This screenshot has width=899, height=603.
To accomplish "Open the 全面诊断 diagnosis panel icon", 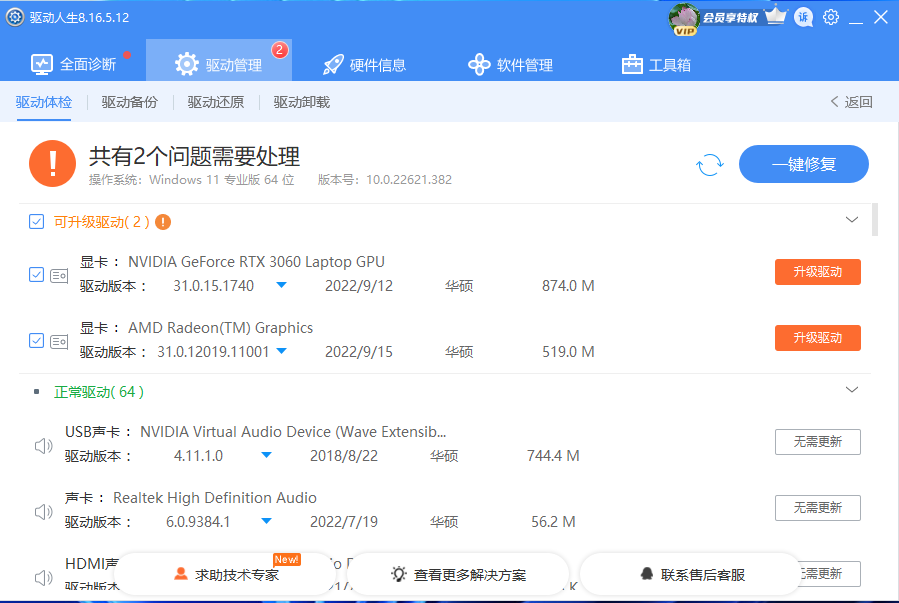I will (42, 62).
